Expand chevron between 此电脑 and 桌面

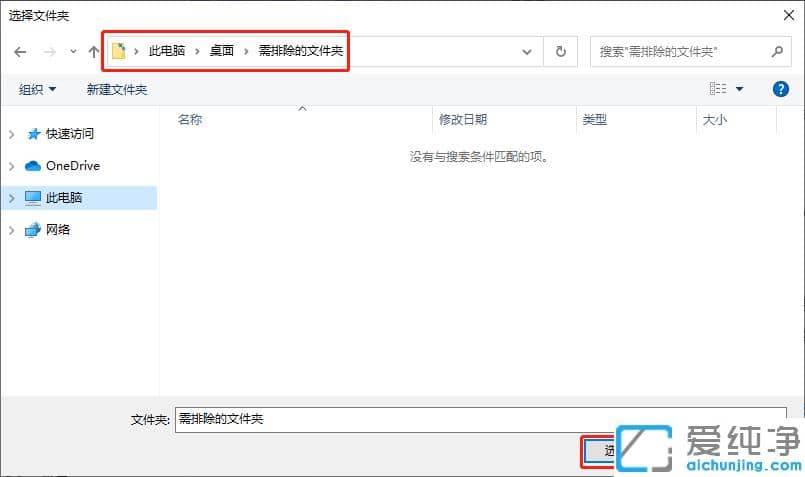(197, 51)
